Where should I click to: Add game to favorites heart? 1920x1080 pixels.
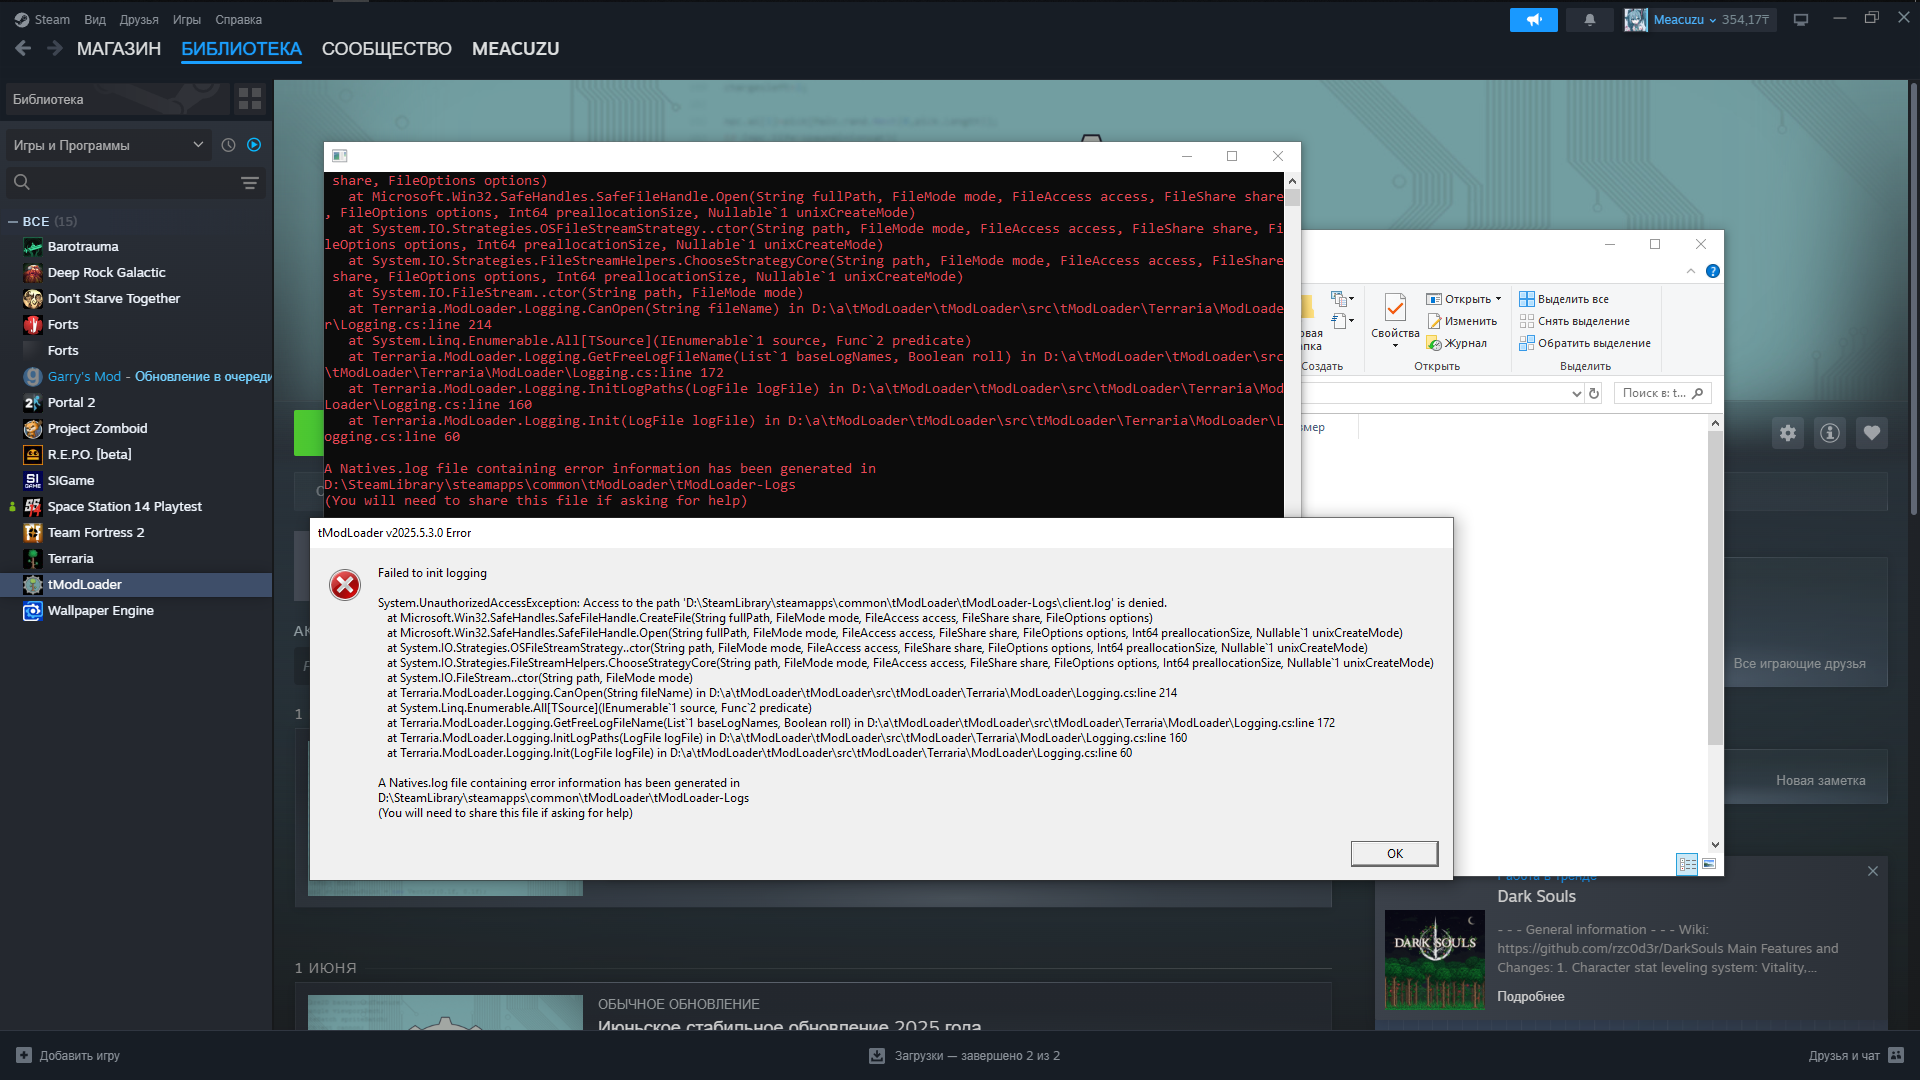(x=1871, y=433)
